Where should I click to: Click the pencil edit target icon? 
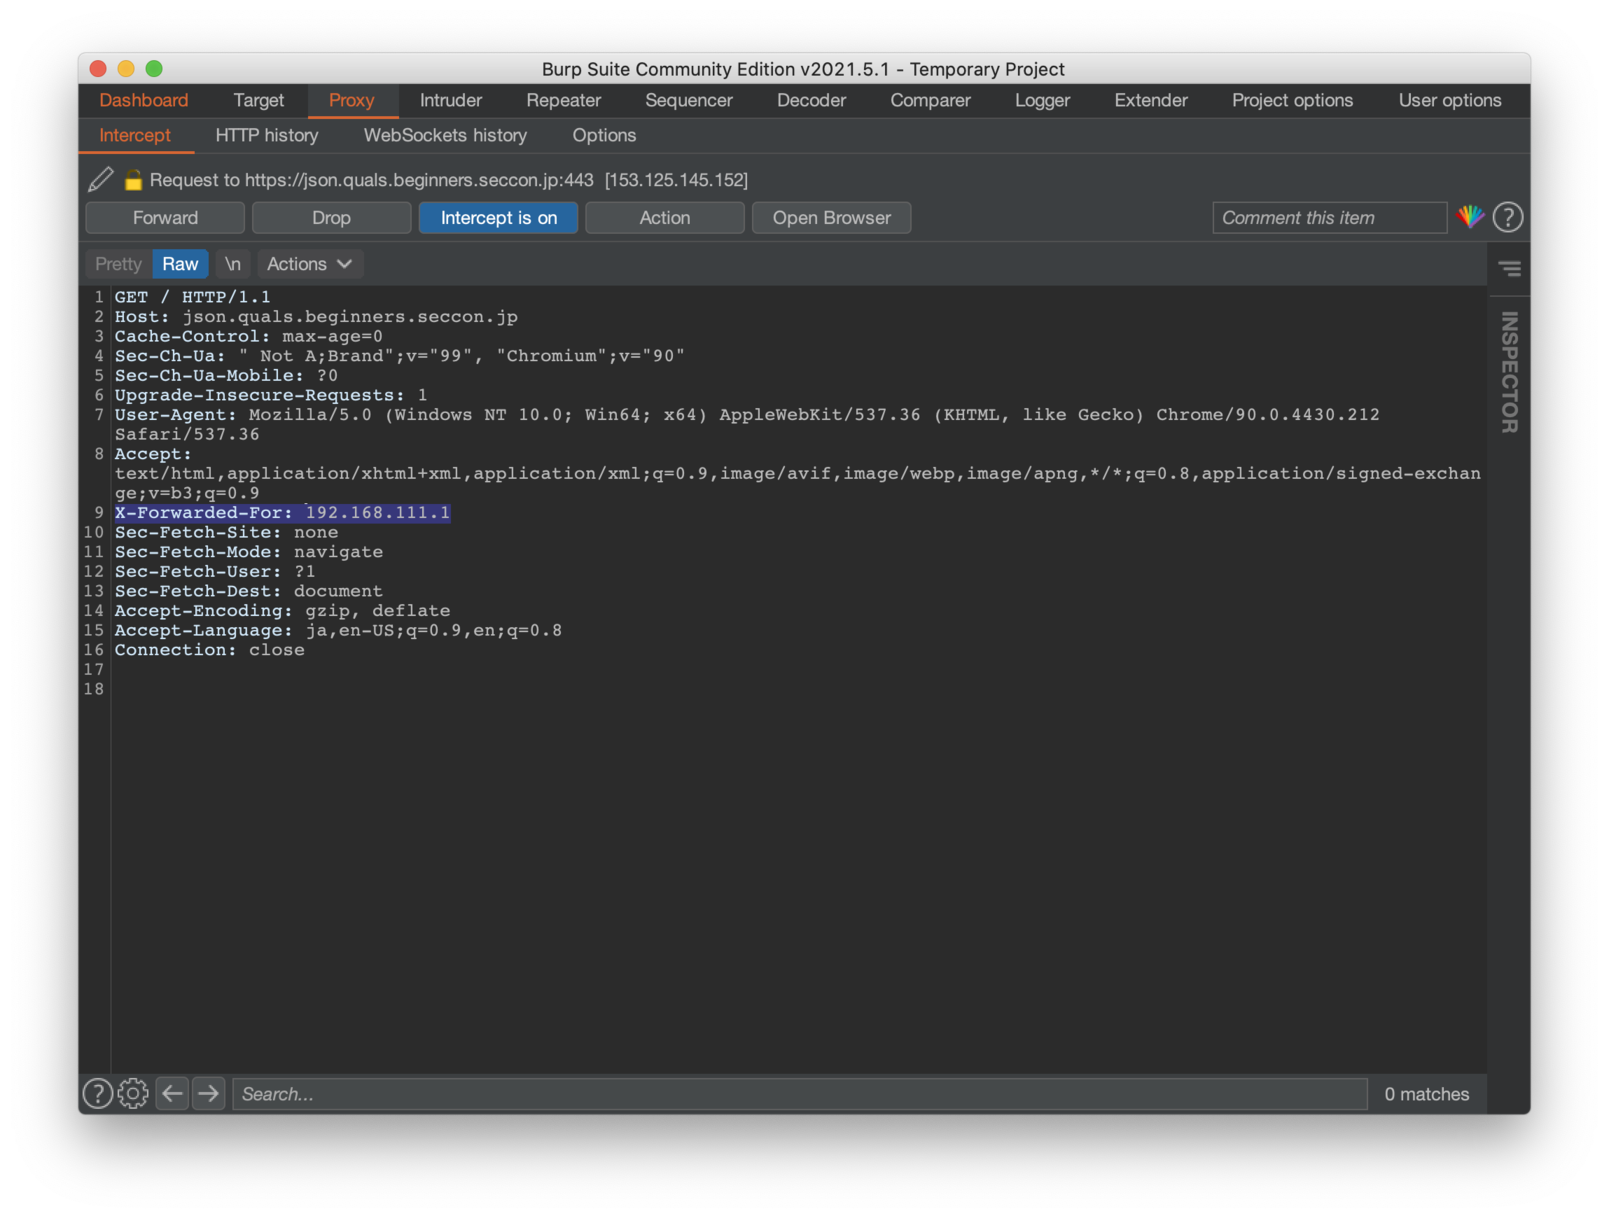100,180
